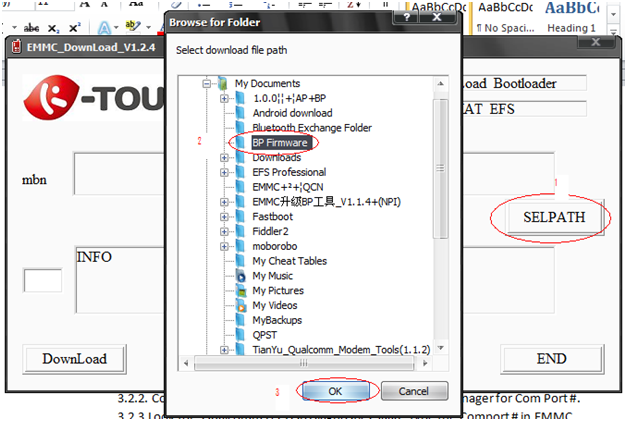The height and width of the screenshot is (421, 627).
Task: Confirm folder selection with OK
Action: point(335,391)
